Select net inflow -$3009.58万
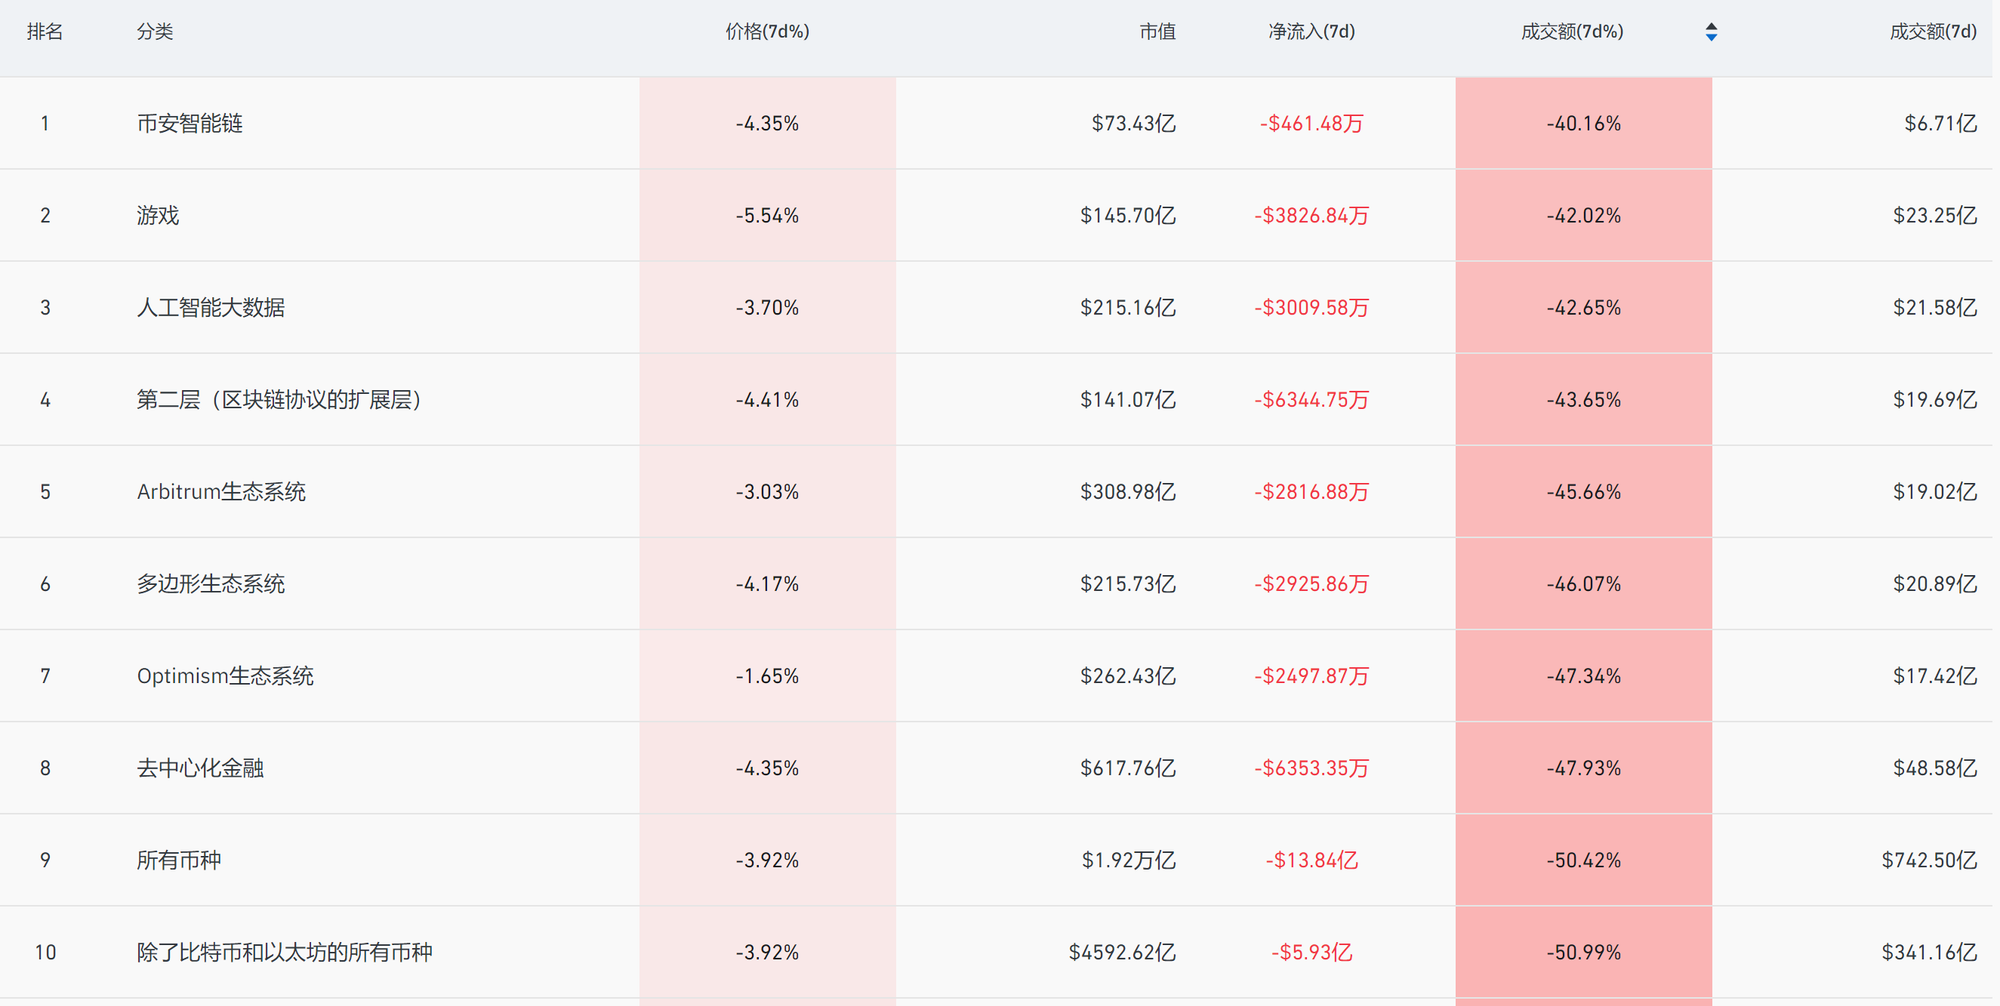 tap(1312, 307)
